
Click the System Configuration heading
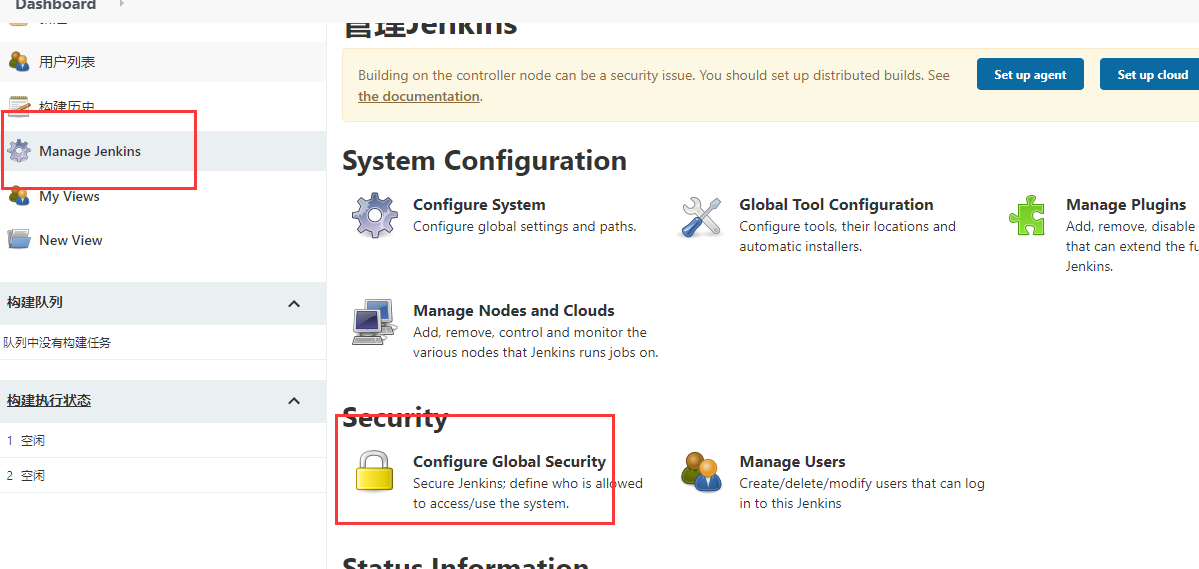tap(484, 161)
